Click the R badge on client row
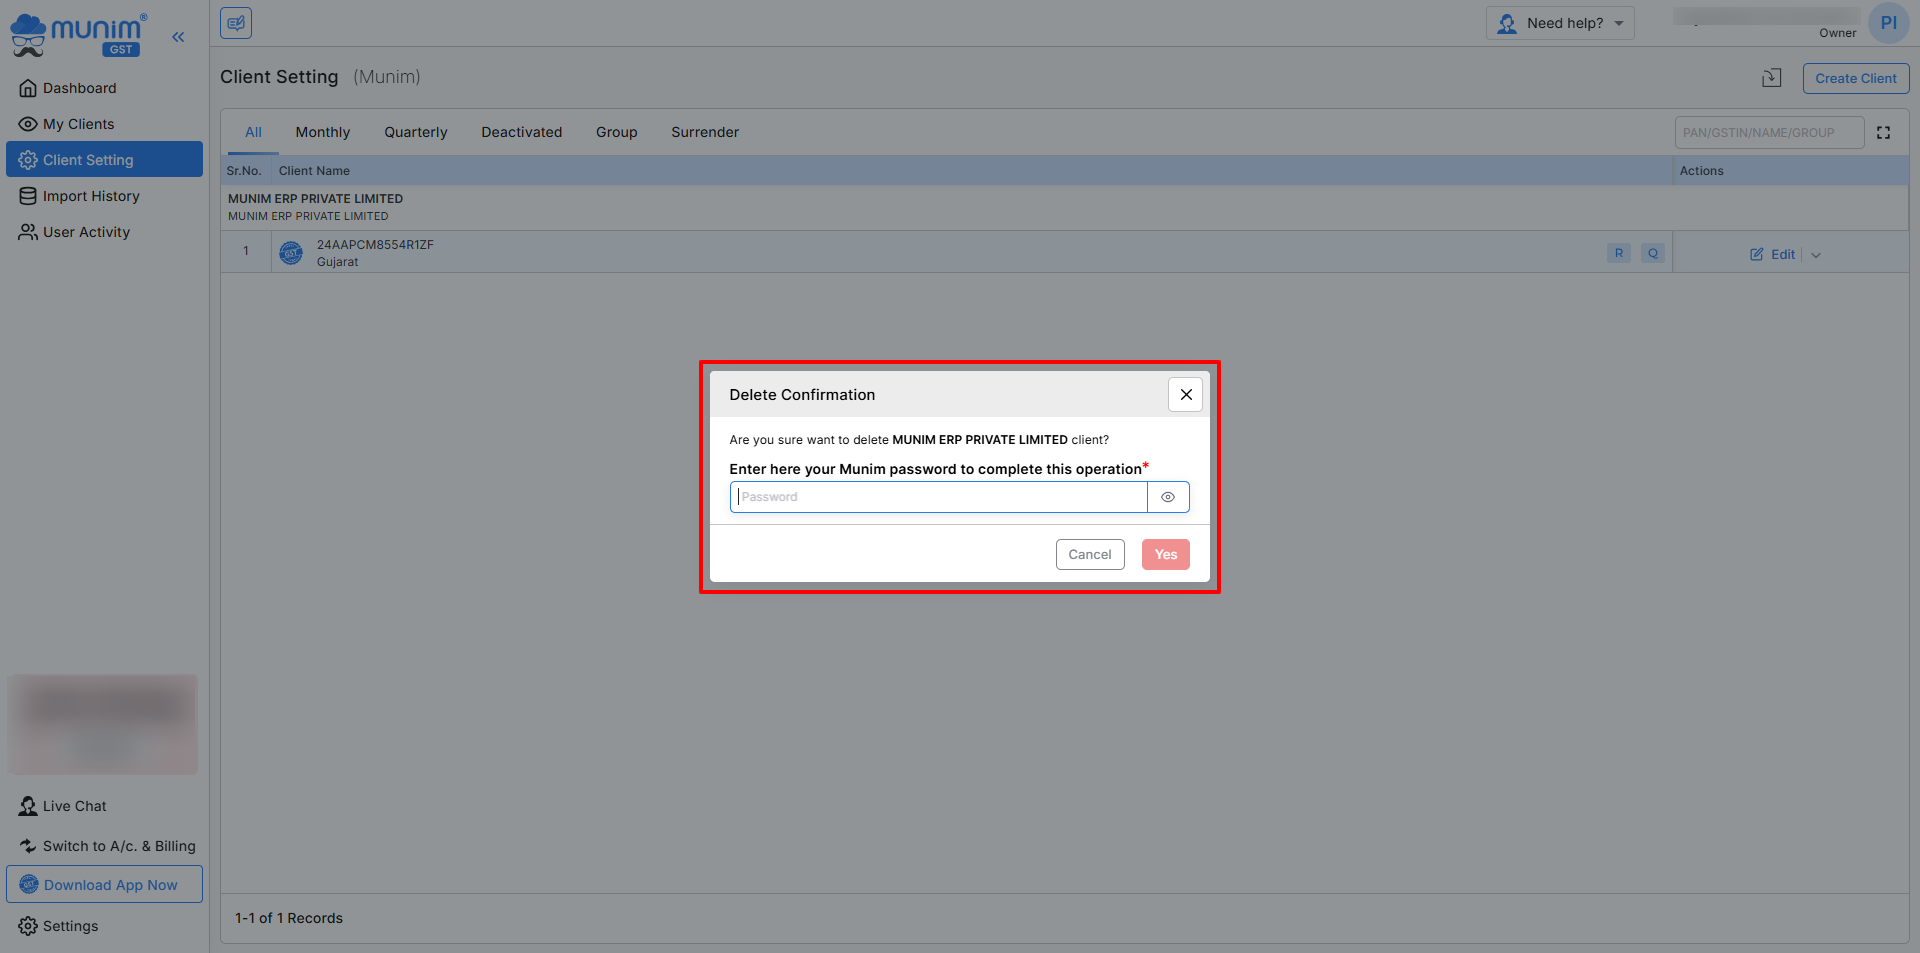Image resolution: width=1920 pixels, height=953 pixels. pyautogui.click(x=1618, y=253)
